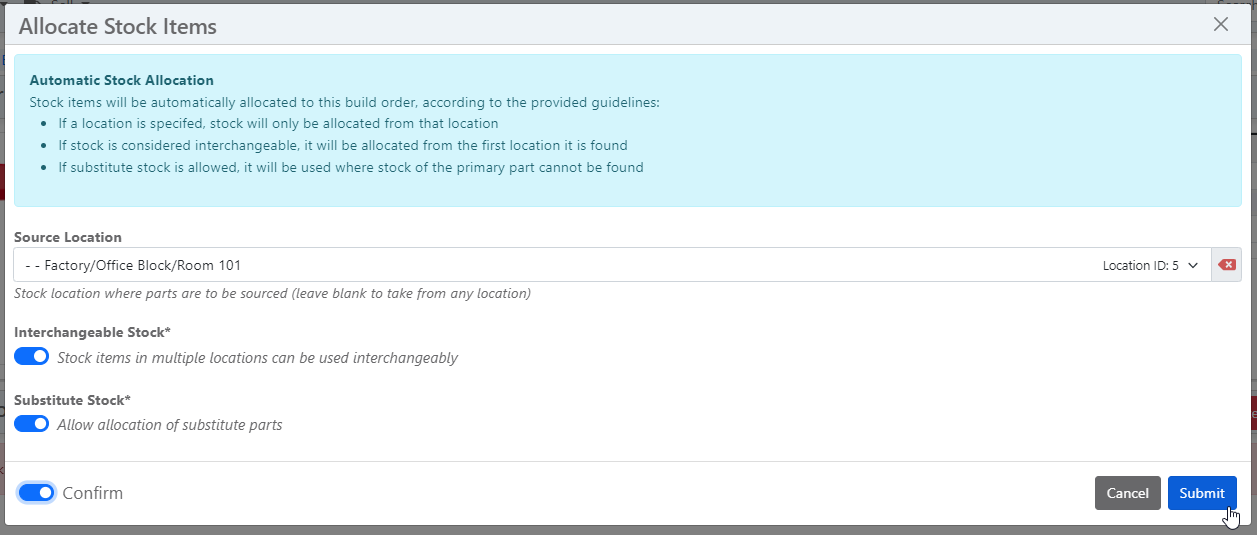Expand the Source Location dropdown arrow

tap(1193, 266)
